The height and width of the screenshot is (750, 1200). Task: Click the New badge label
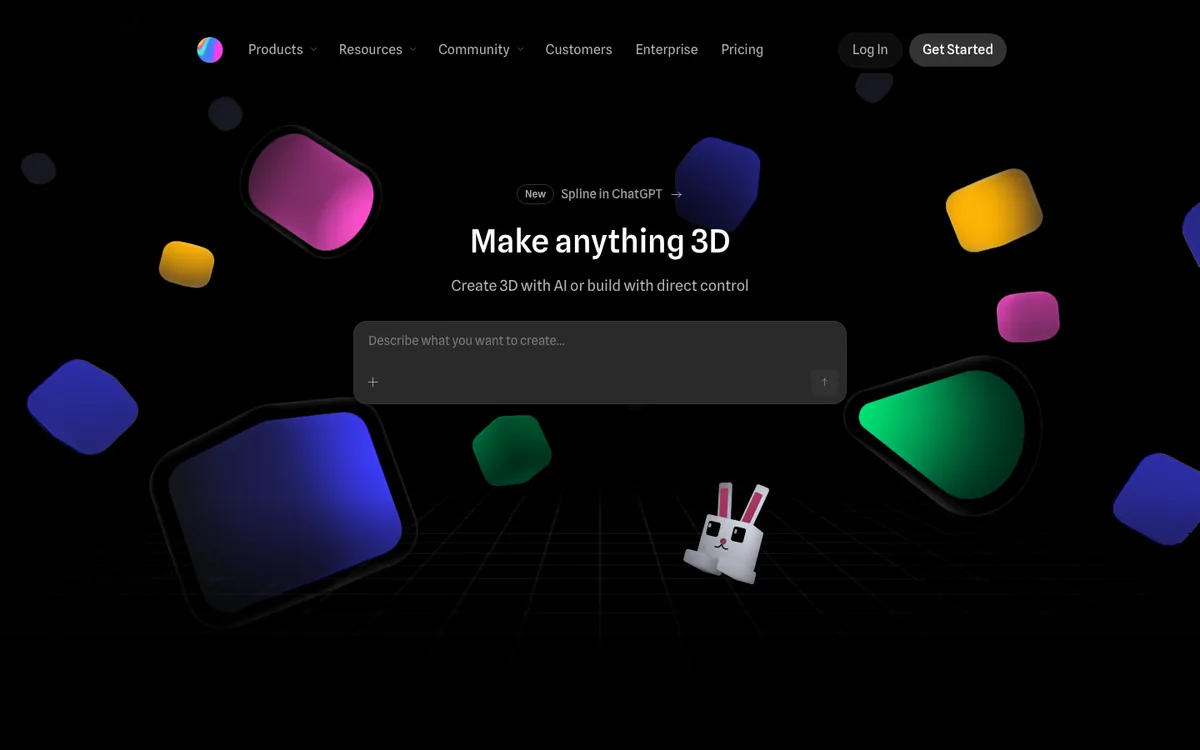pos(535,194)
